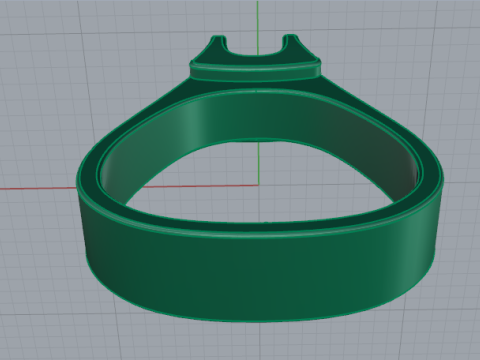Click the ring's forked prong setting on top
This screenshot has height=360, width=480.
255,58
